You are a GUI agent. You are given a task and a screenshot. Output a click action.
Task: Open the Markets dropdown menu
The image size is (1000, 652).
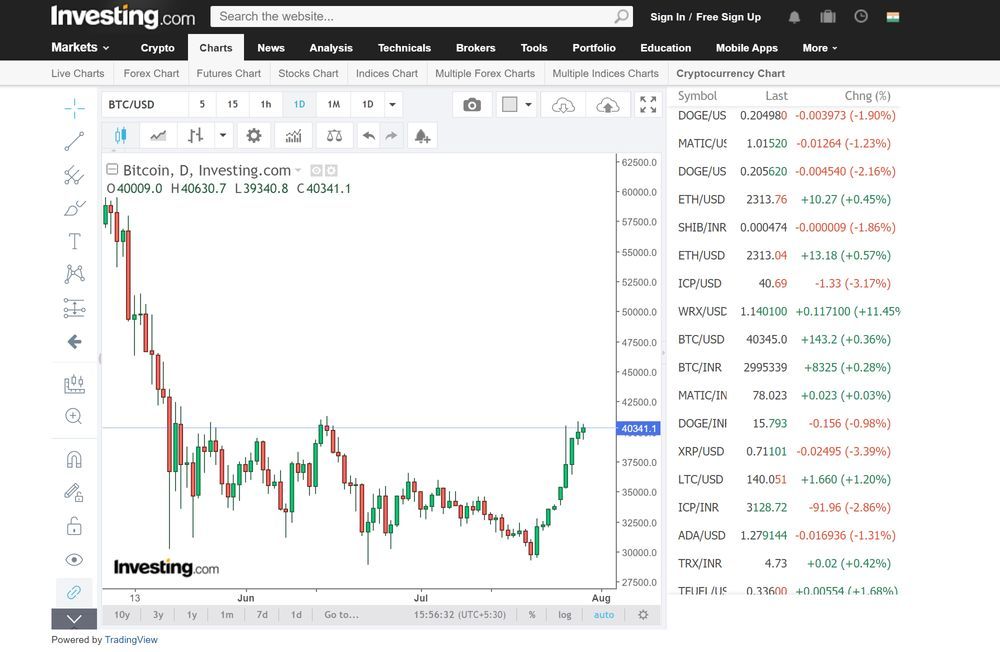(x=80, y=47)
